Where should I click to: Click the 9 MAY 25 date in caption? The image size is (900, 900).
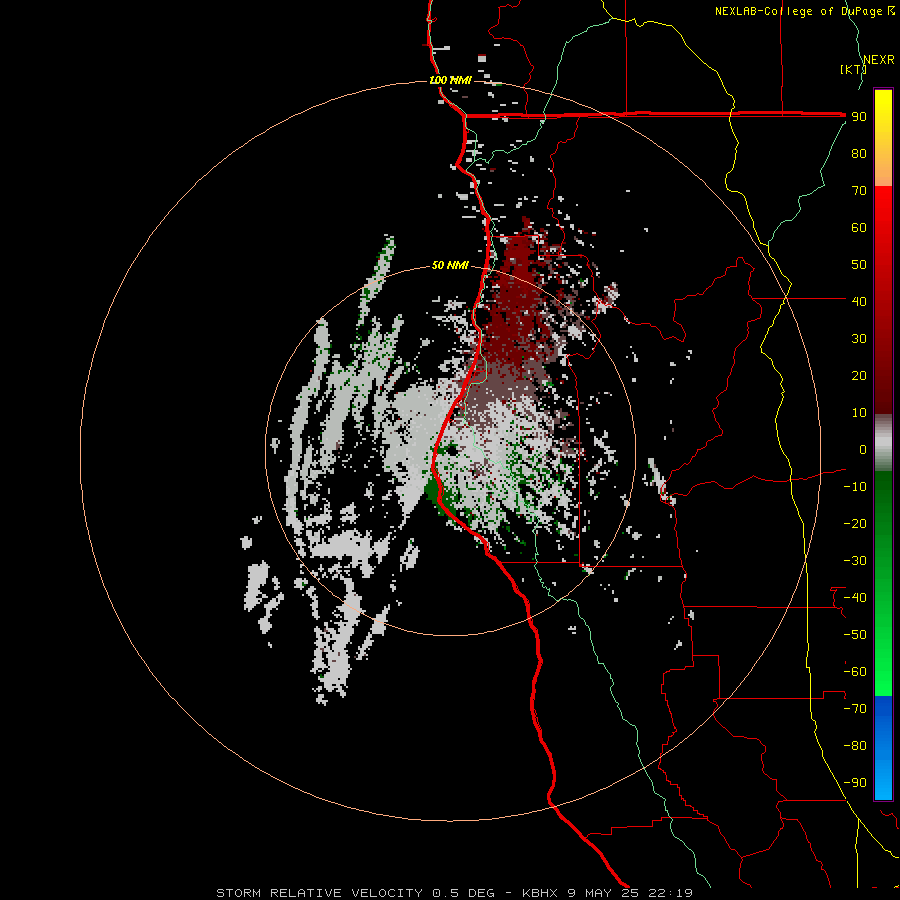[x=603, y=893]
